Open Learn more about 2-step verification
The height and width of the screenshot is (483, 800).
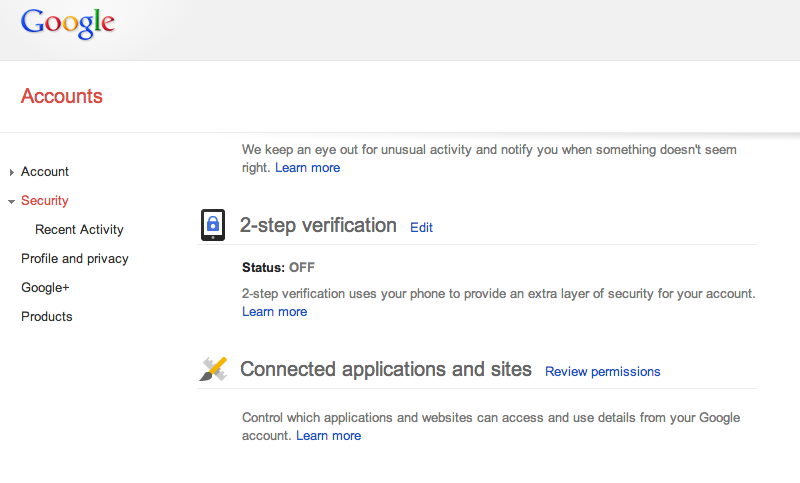(x=274, y=312)
